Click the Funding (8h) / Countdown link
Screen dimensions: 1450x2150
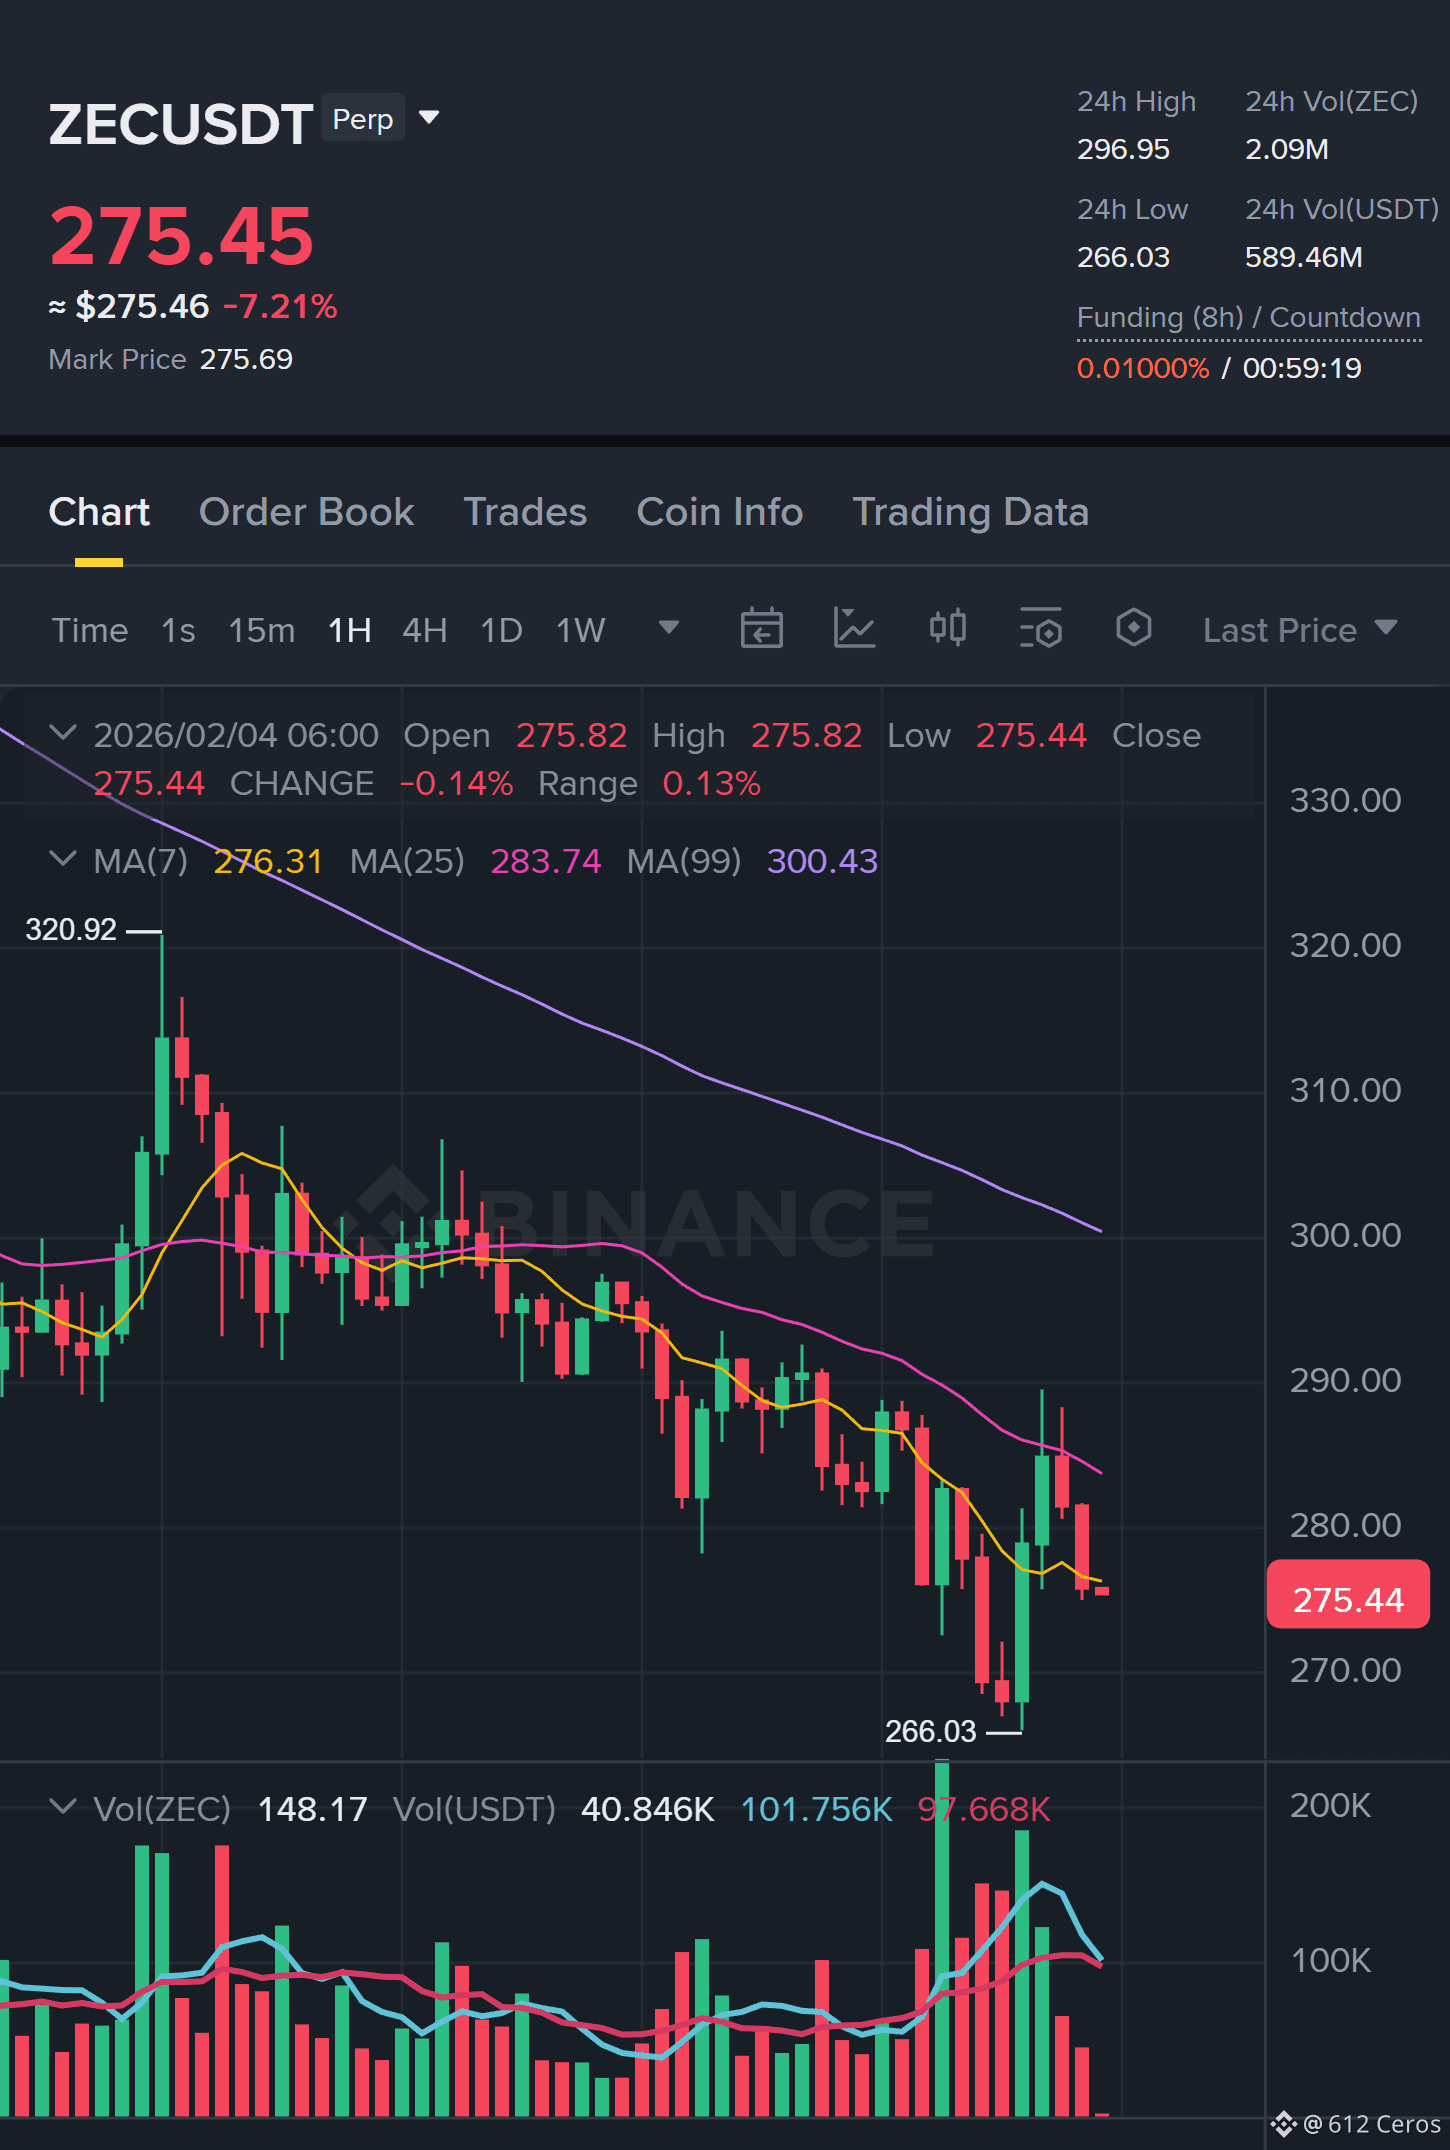1248,318
